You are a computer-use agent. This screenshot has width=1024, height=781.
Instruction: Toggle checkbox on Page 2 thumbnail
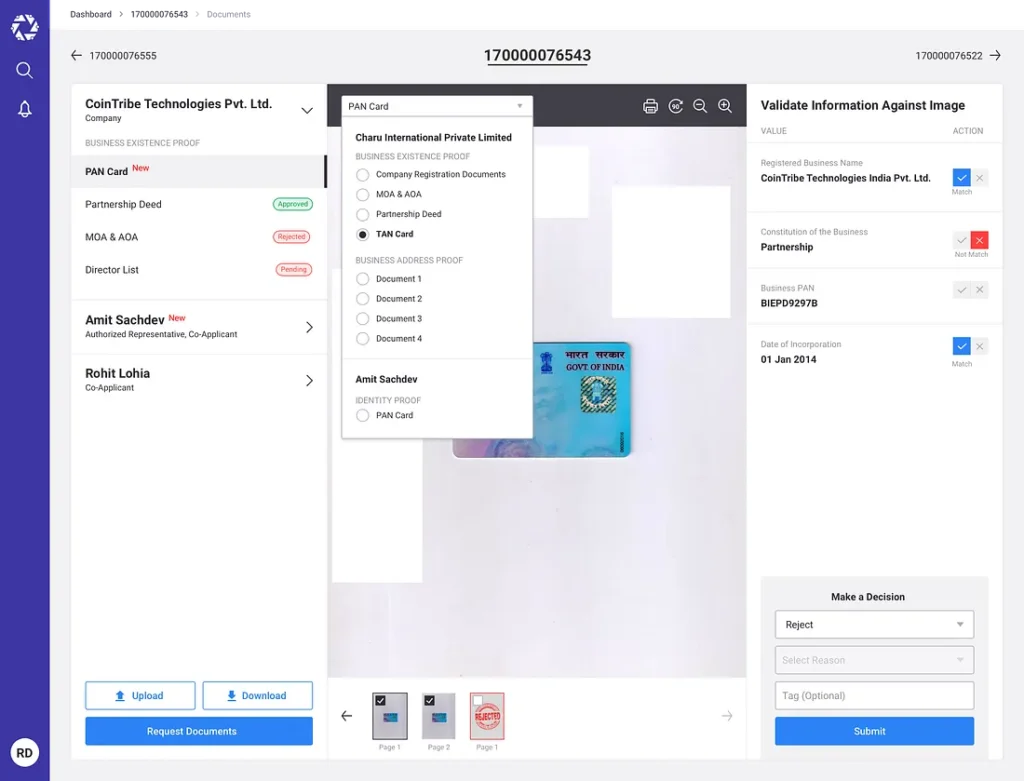point(429,701)
